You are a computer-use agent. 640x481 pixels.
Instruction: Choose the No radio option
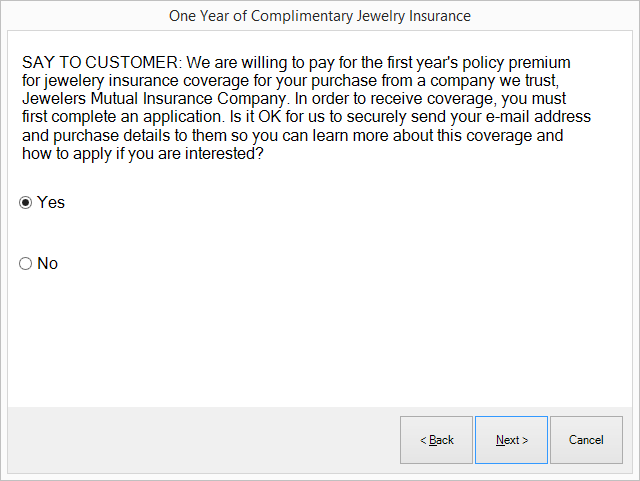tap(26, 264)
